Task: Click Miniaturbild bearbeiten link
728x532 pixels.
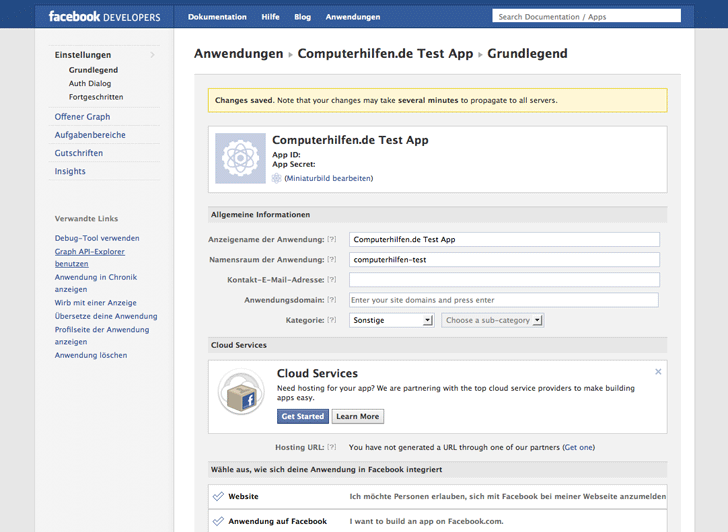Action: pyautogui.click(x=329, y=178)
